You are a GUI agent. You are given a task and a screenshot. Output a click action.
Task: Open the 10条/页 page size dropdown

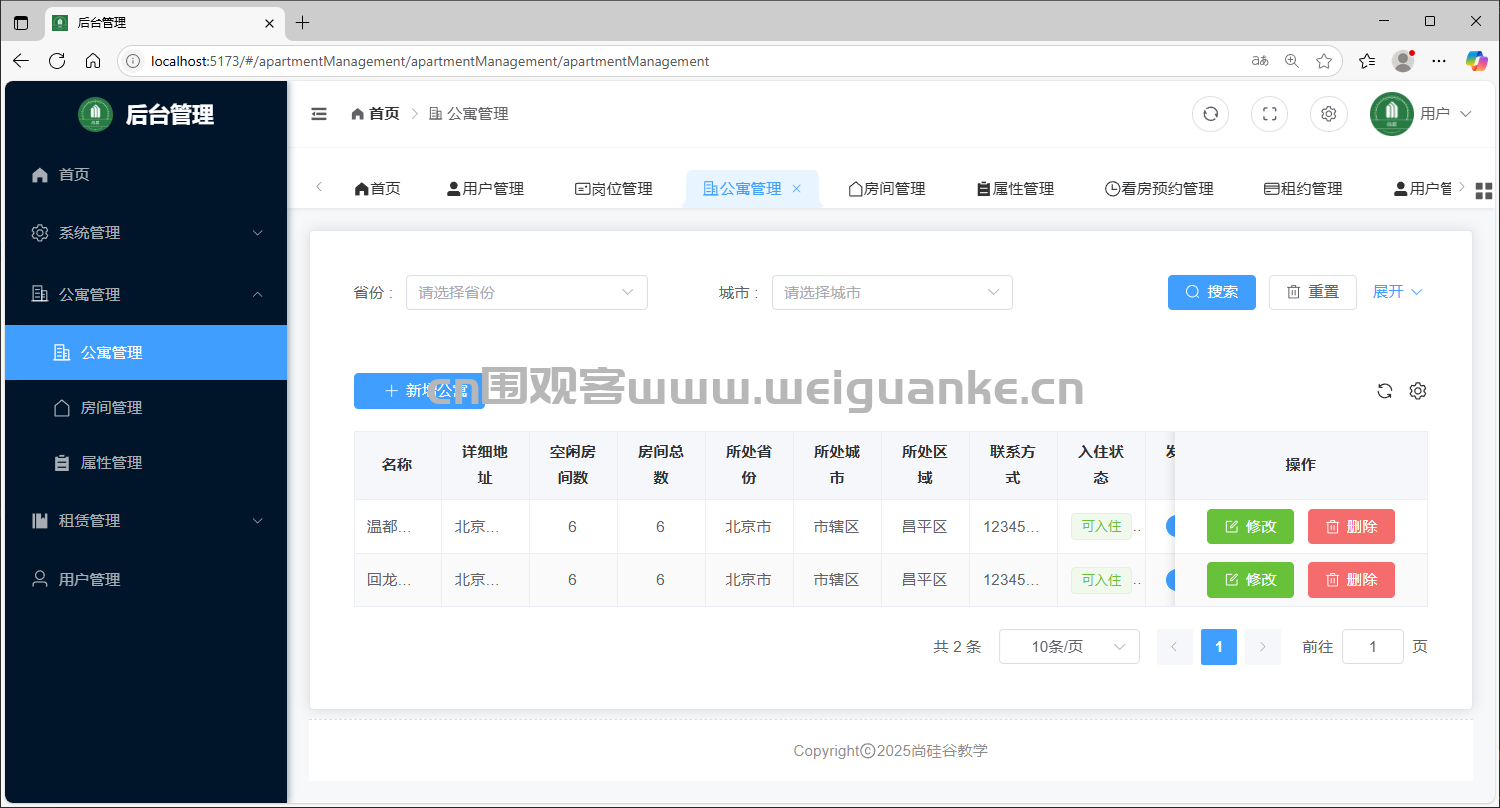(x=1069, y=647)
